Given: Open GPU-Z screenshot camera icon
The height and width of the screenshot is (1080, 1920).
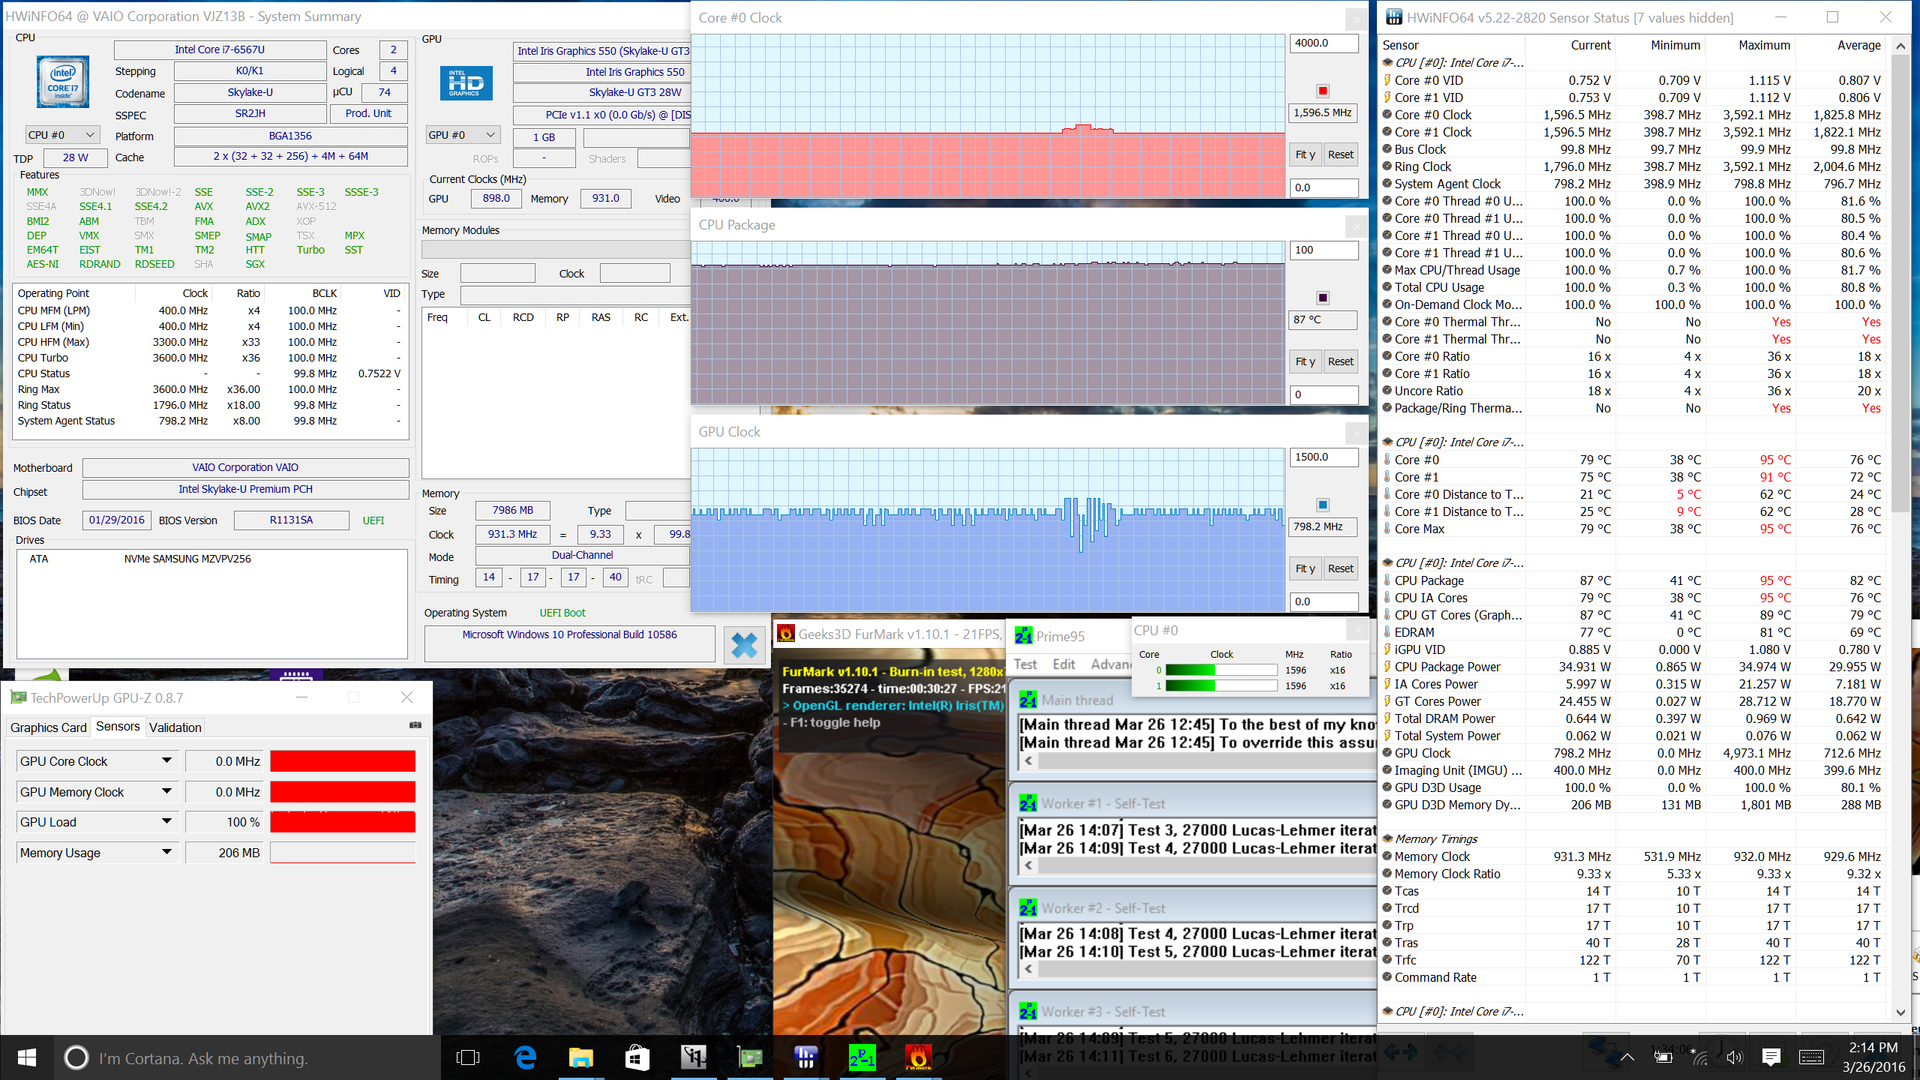Looking at the screenshot, I should click(415, 725).
